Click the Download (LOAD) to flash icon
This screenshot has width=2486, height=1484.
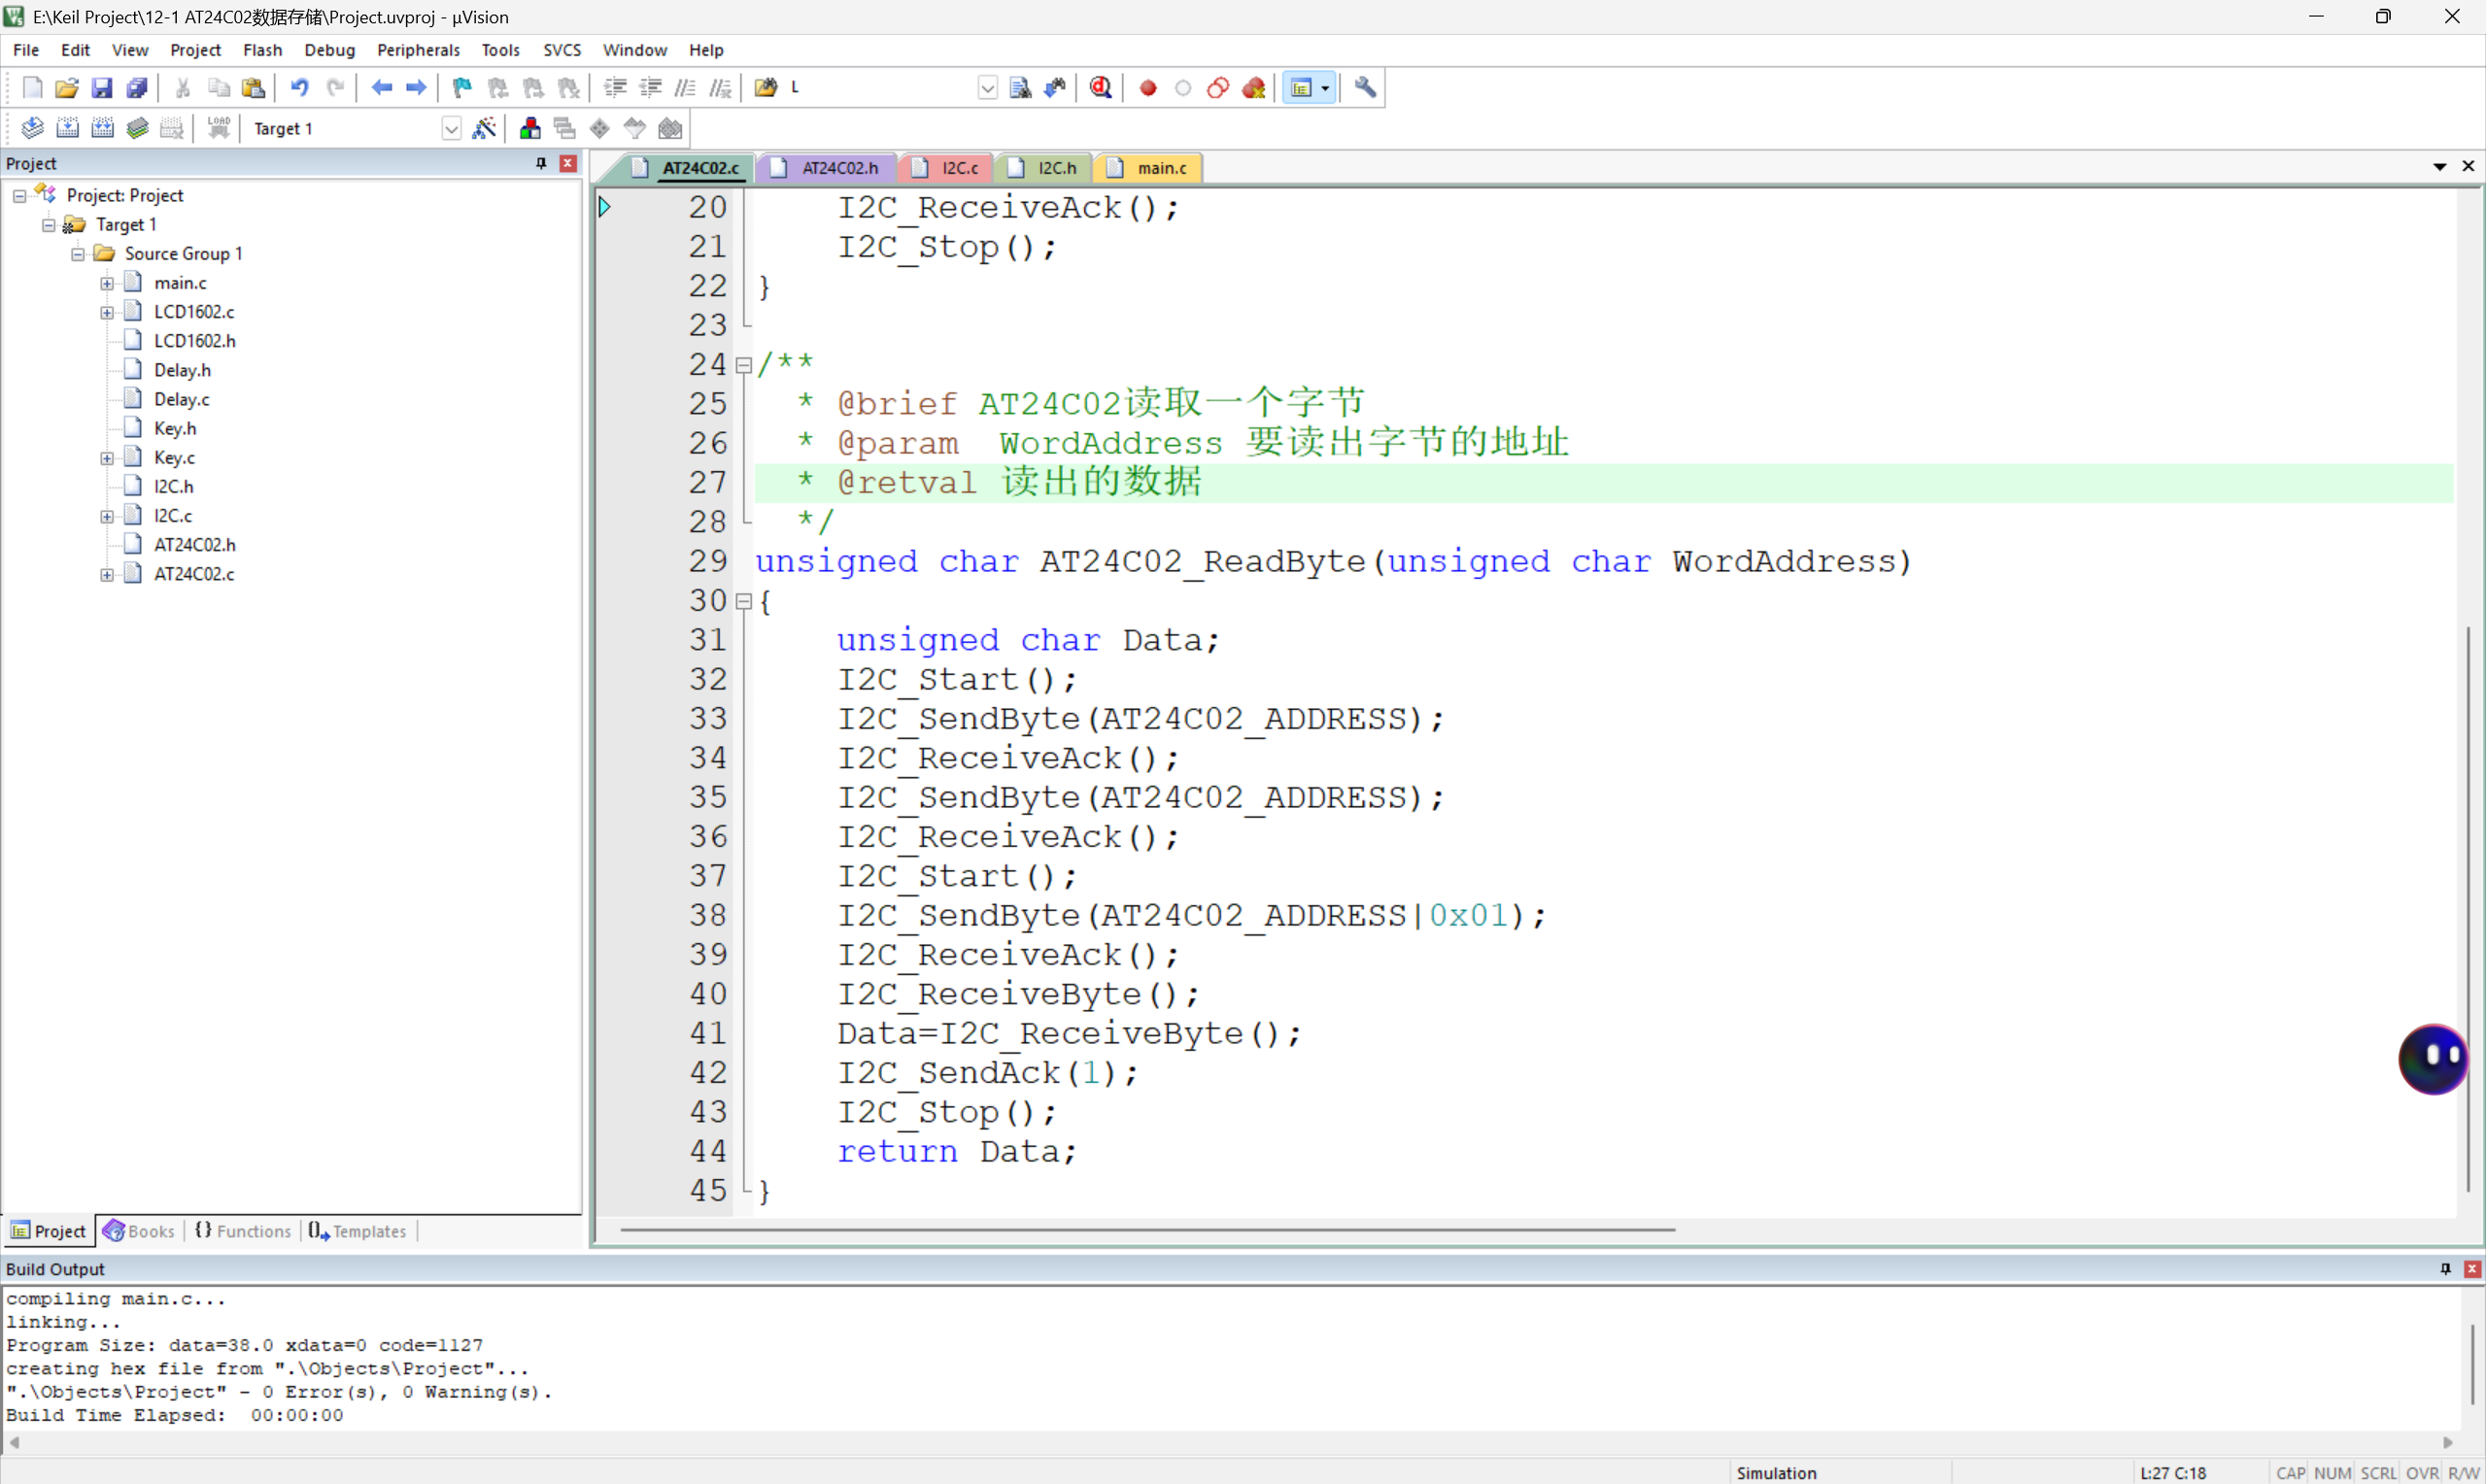[219, 128]
